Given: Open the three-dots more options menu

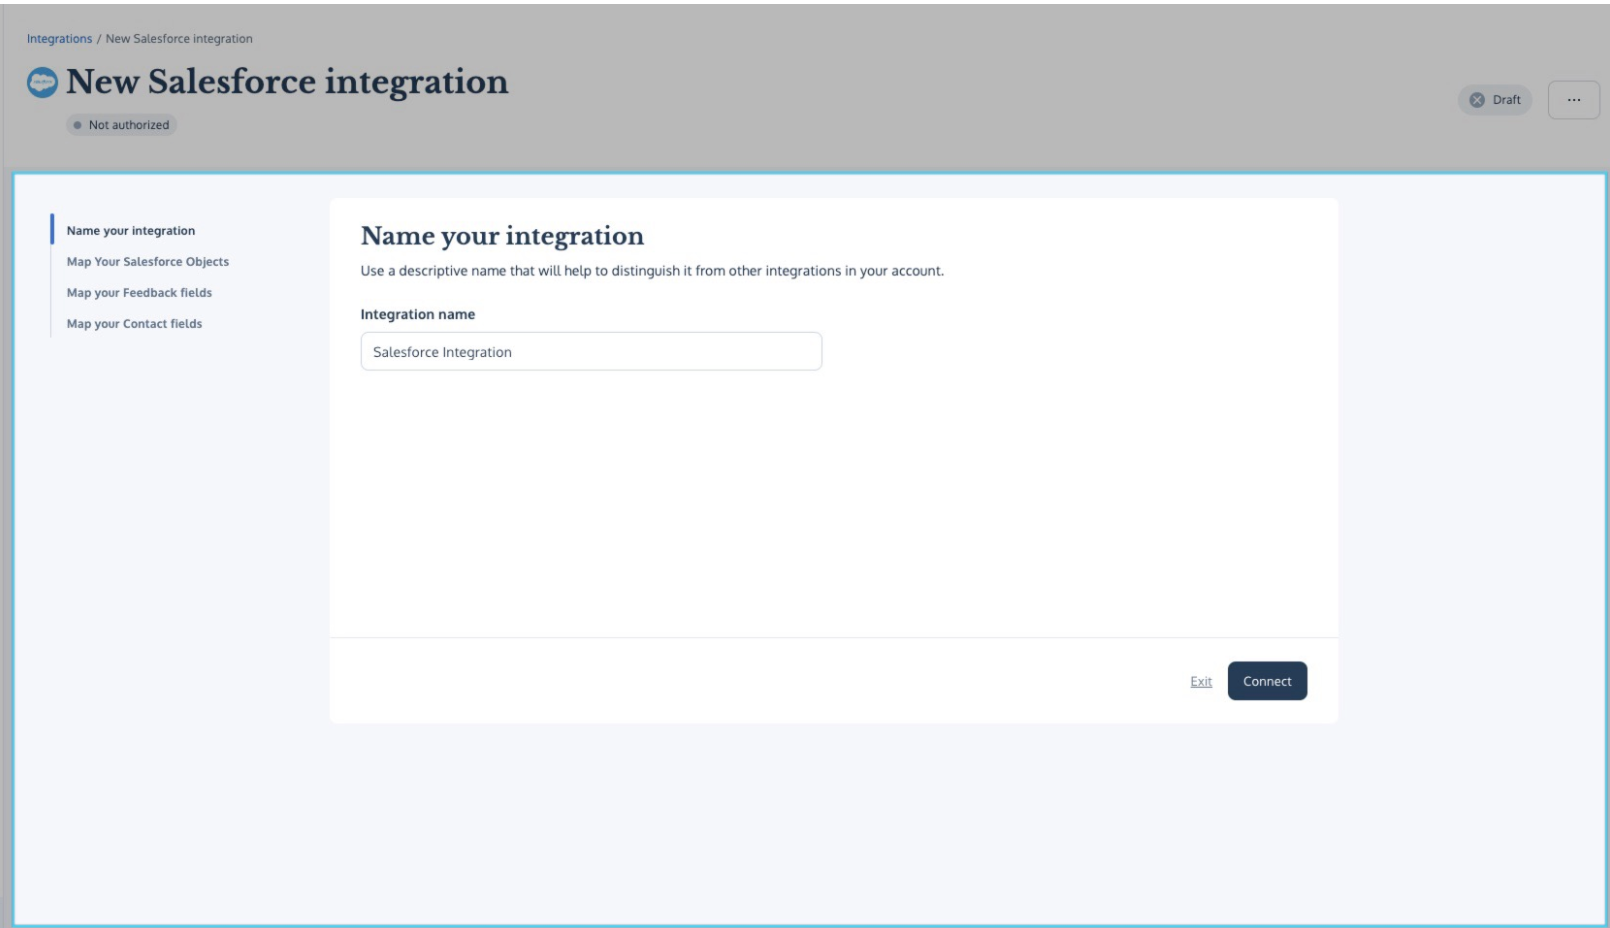Looking at the screenshot, I should point(1574,100).
